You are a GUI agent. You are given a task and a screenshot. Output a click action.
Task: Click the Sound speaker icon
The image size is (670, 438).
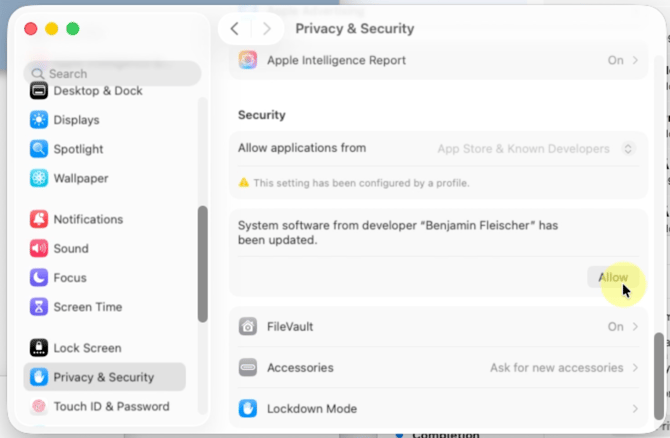[39, 248]
